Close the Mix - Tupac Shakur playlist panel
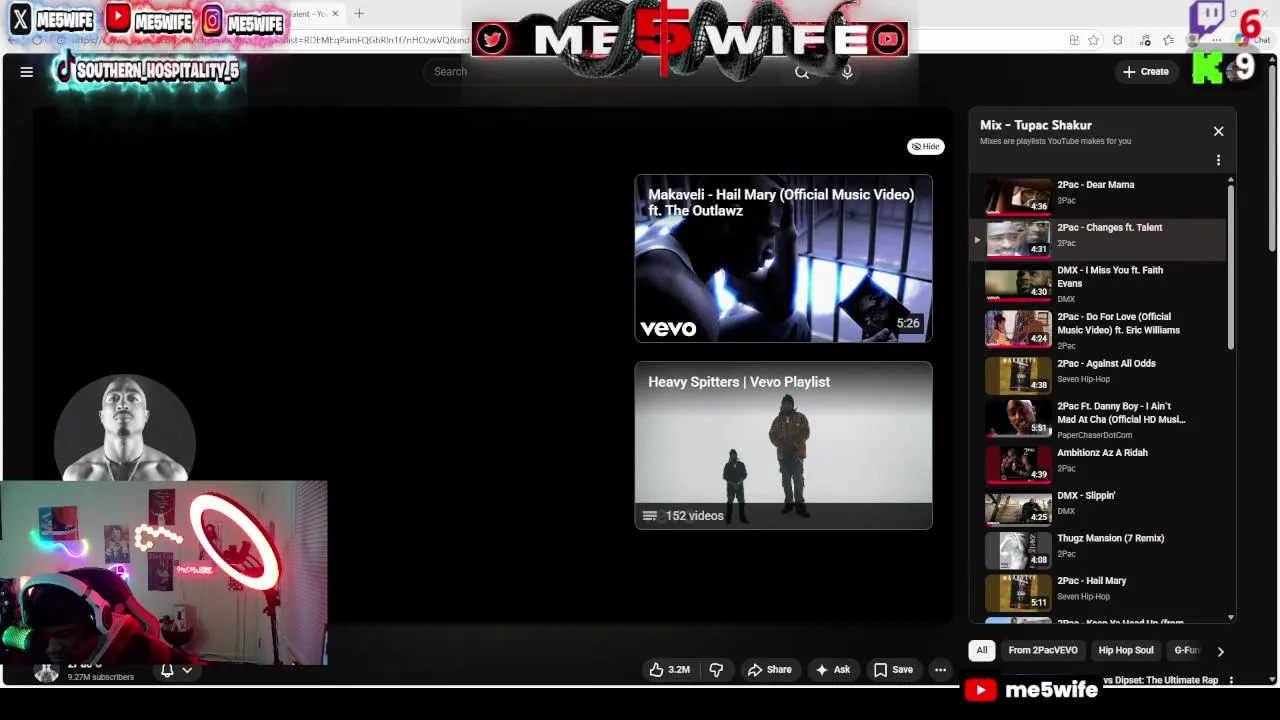The width and height of the screenshot is (1280, 720). click(x=1218, y=131)
